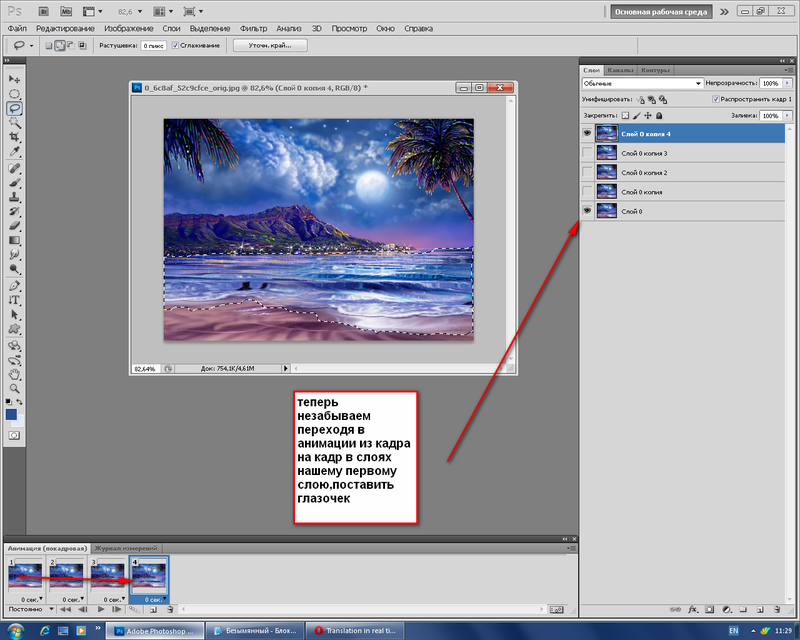
Task: Select the Elliptical Marquee tool
Action: pyautogui.click(x=14, y=94)
